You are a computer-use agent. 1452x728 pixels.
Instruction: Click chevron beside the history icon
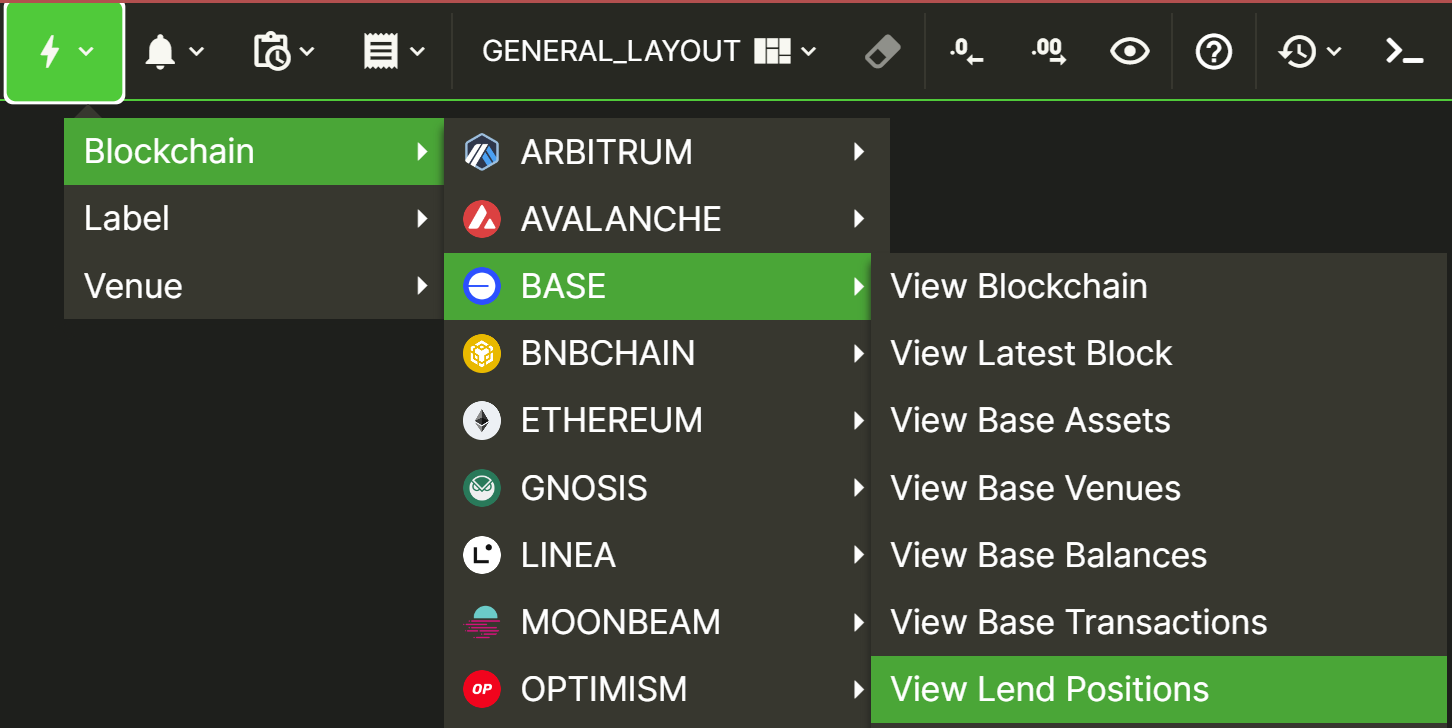click(x=1333, y=51)
